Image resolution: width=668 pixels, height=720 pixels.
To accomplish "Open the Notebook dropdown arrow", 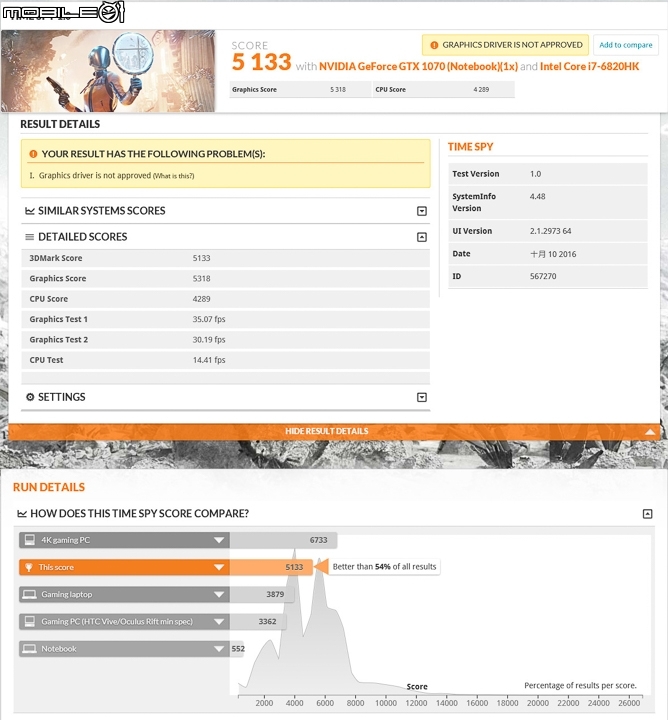I will click(219, 649).
